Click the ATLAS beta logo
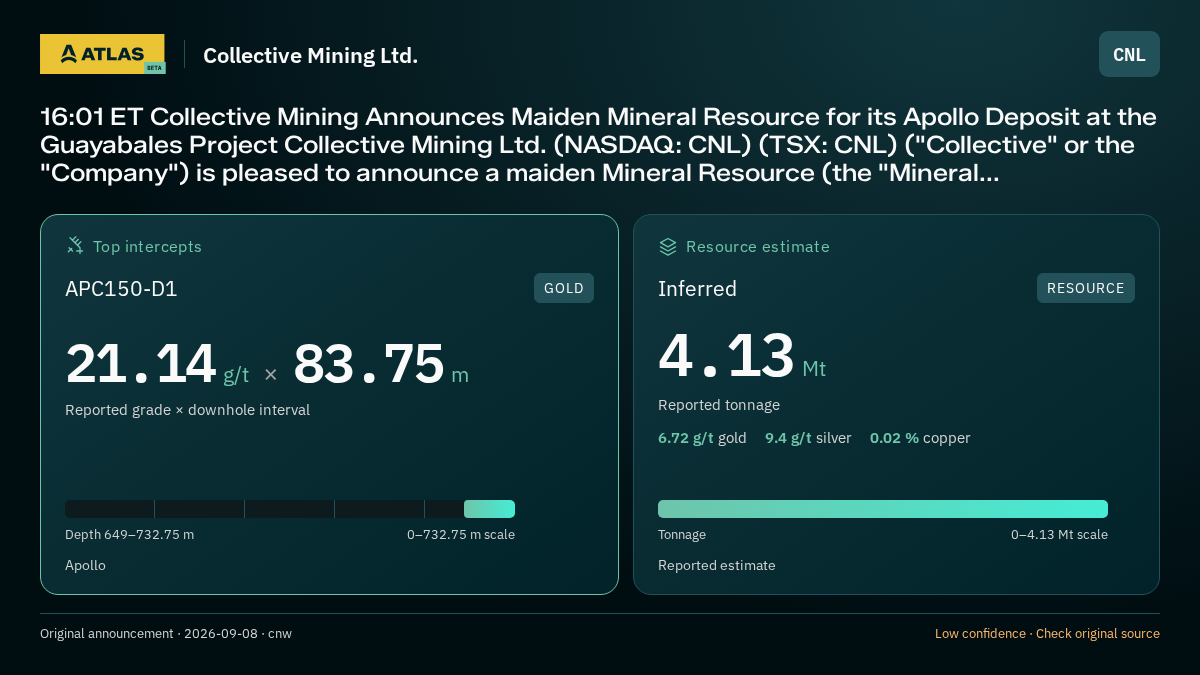 tap(102, 54)
